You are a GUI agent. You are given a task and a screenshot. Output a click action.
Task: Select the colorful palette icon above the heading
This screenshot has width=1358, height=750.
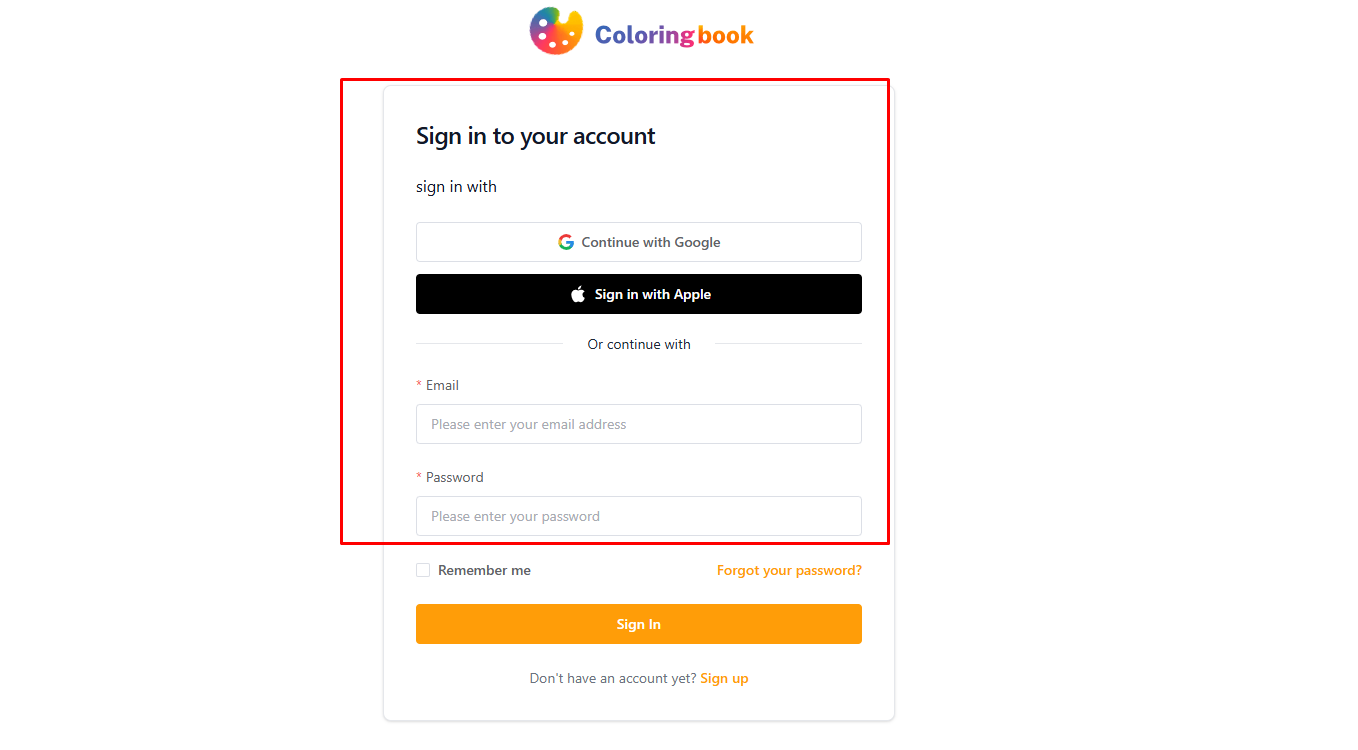point(555,30)
